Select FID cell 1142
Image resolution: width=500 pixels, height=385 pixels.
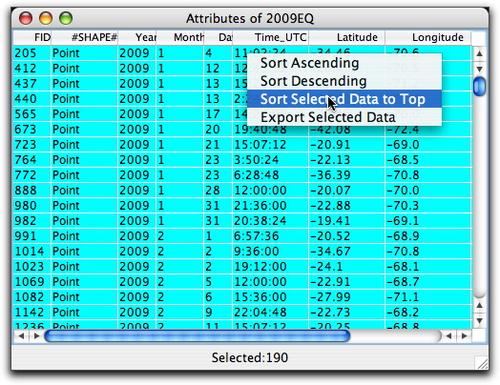tap(32, 313)
